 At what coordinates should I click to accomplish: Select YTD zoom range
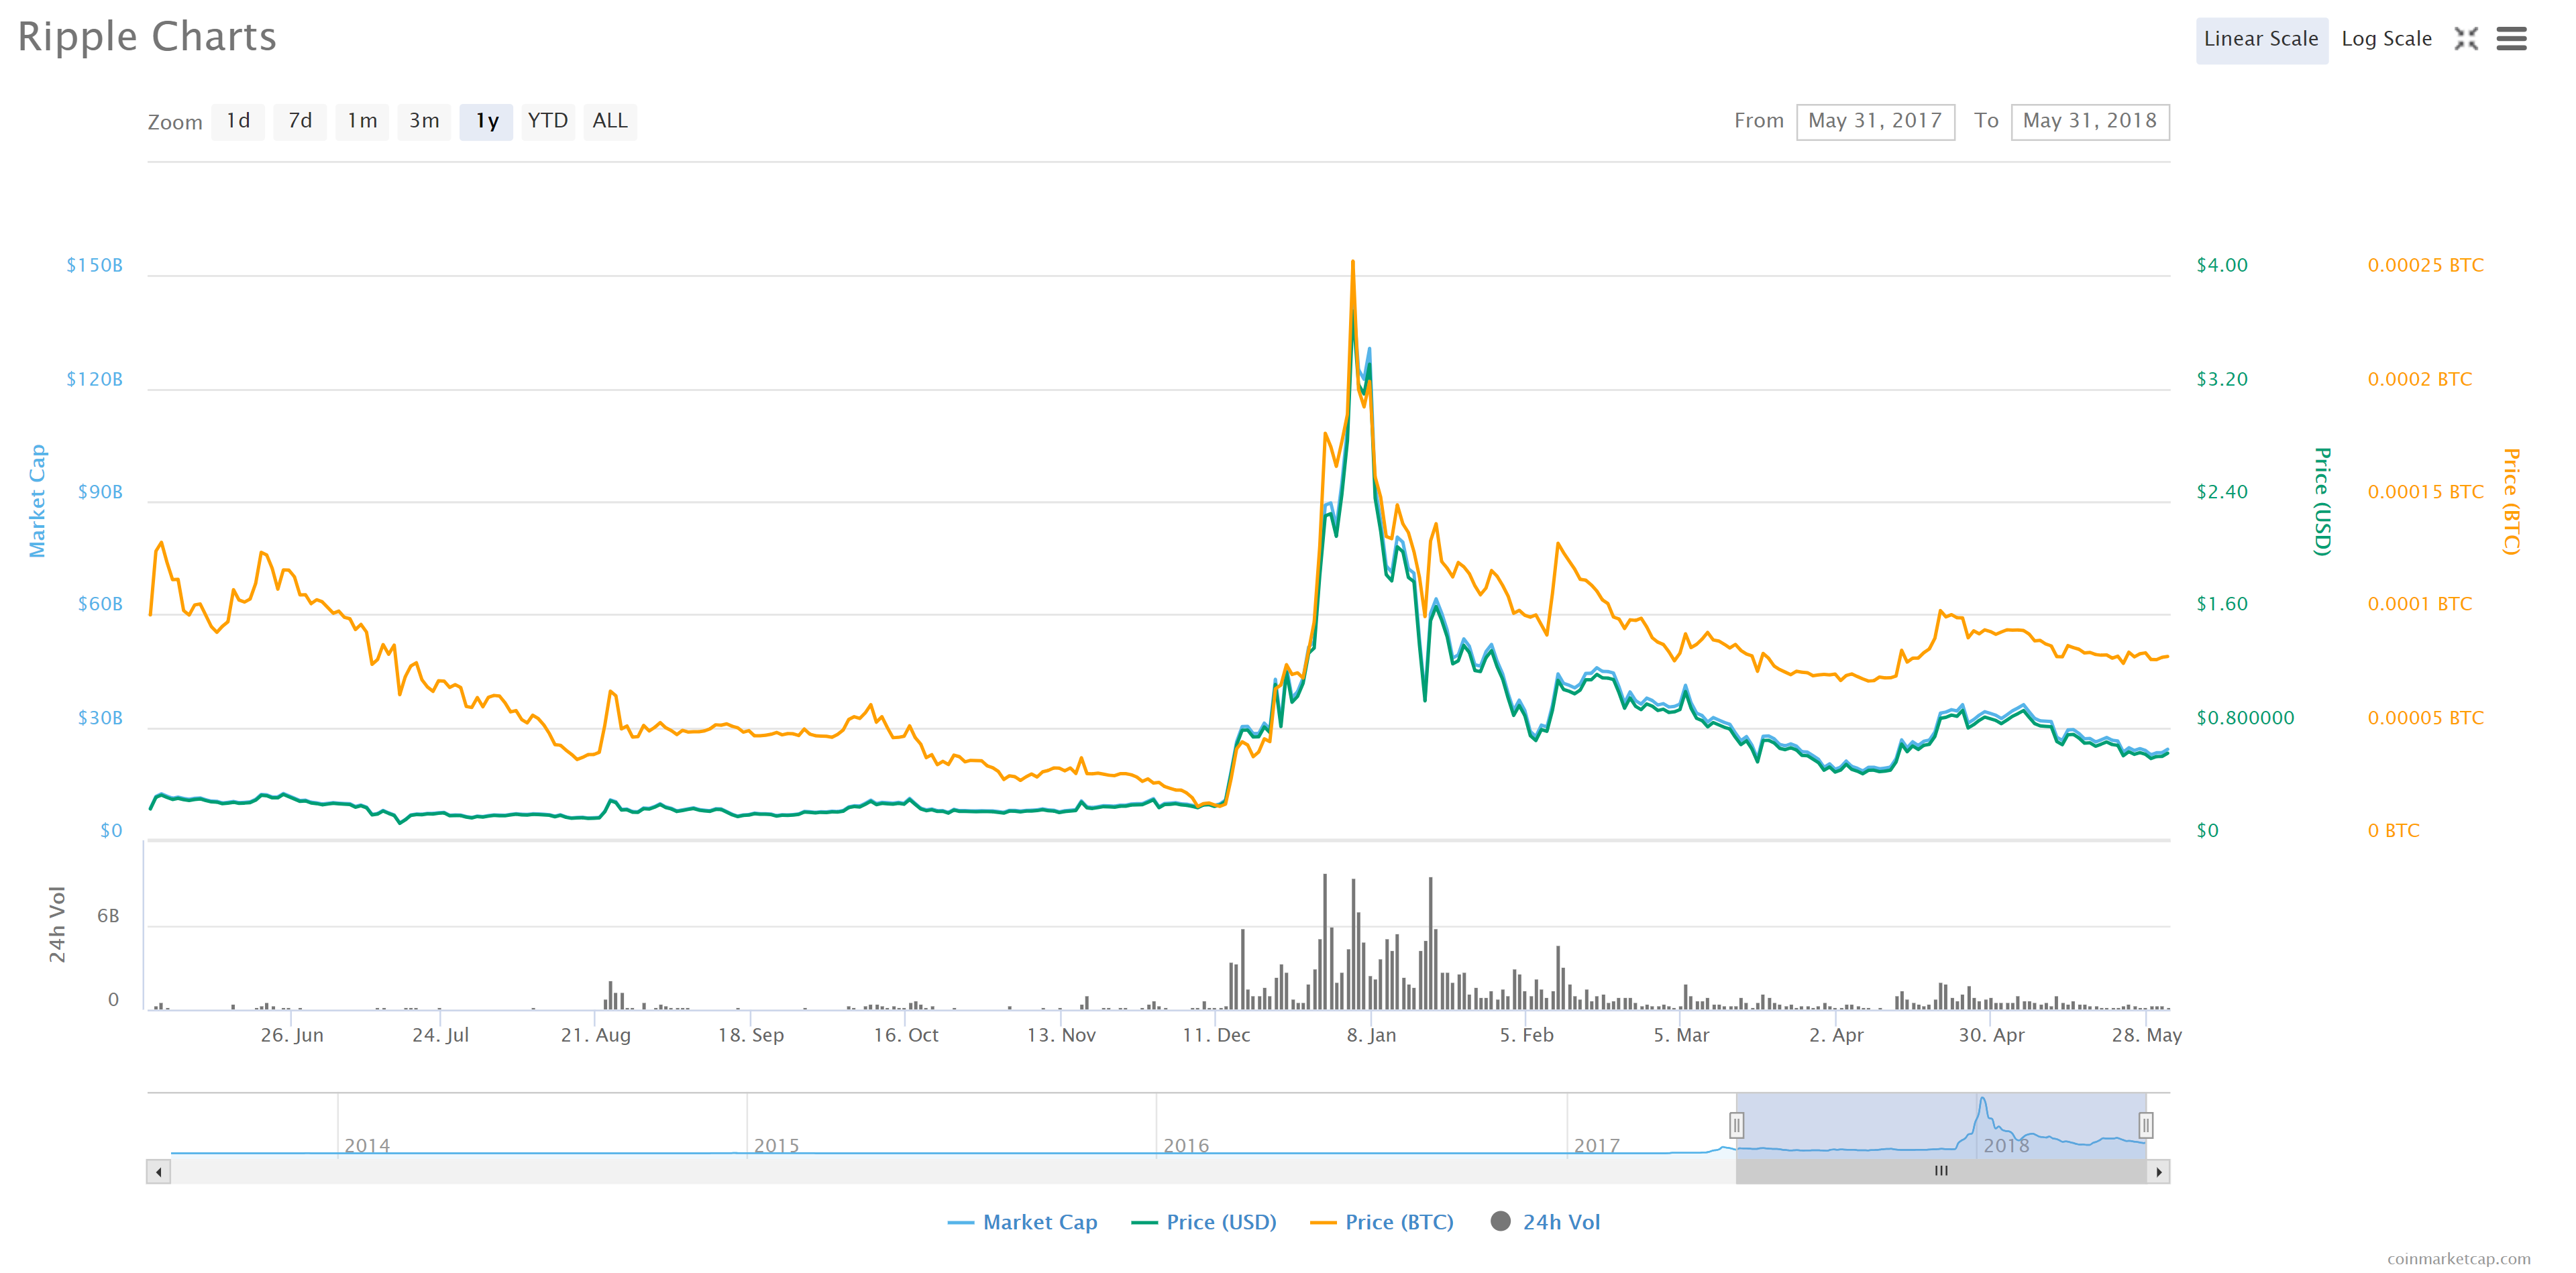[x=548, y=122]
